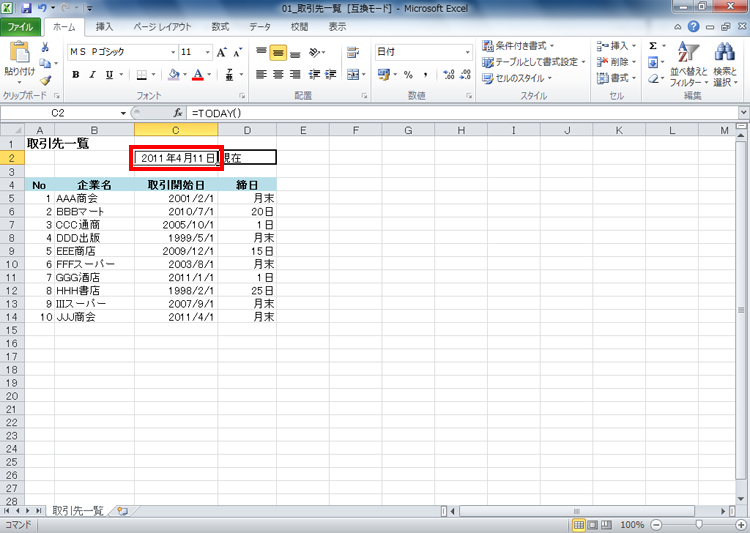750x533 pixels.
Task: Click the top align icon
Action: click(x=261, y=53)
